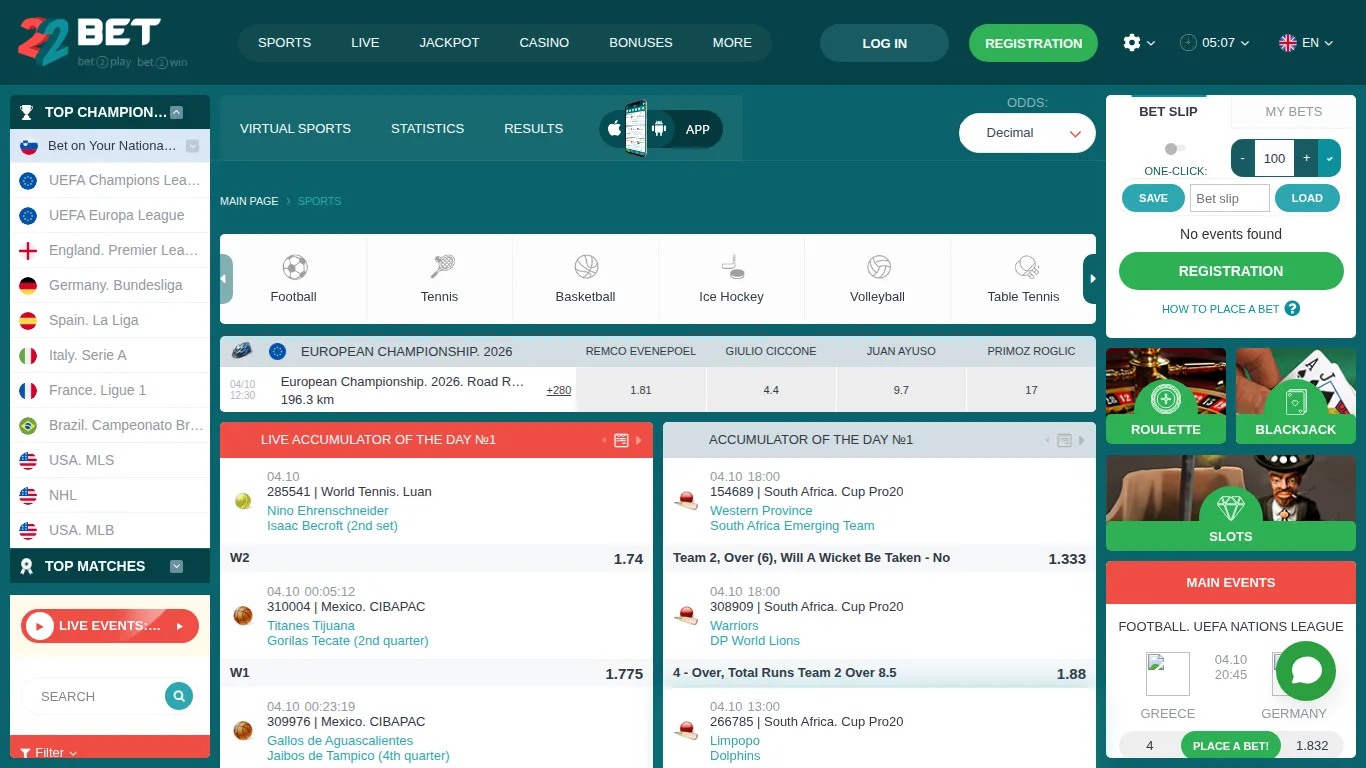Open the settings gear dropdown
Screen dimensions: 1366x768
tap(1139, 43)
